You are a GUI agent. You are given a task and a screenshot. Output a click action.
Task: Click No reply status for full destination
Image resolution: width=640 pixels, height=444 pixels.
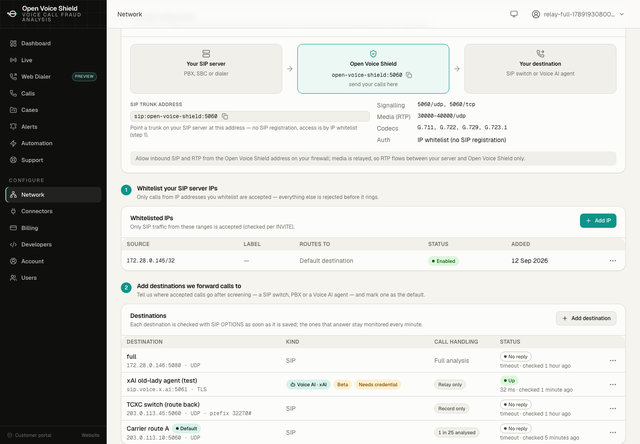[x=516, y=357]
